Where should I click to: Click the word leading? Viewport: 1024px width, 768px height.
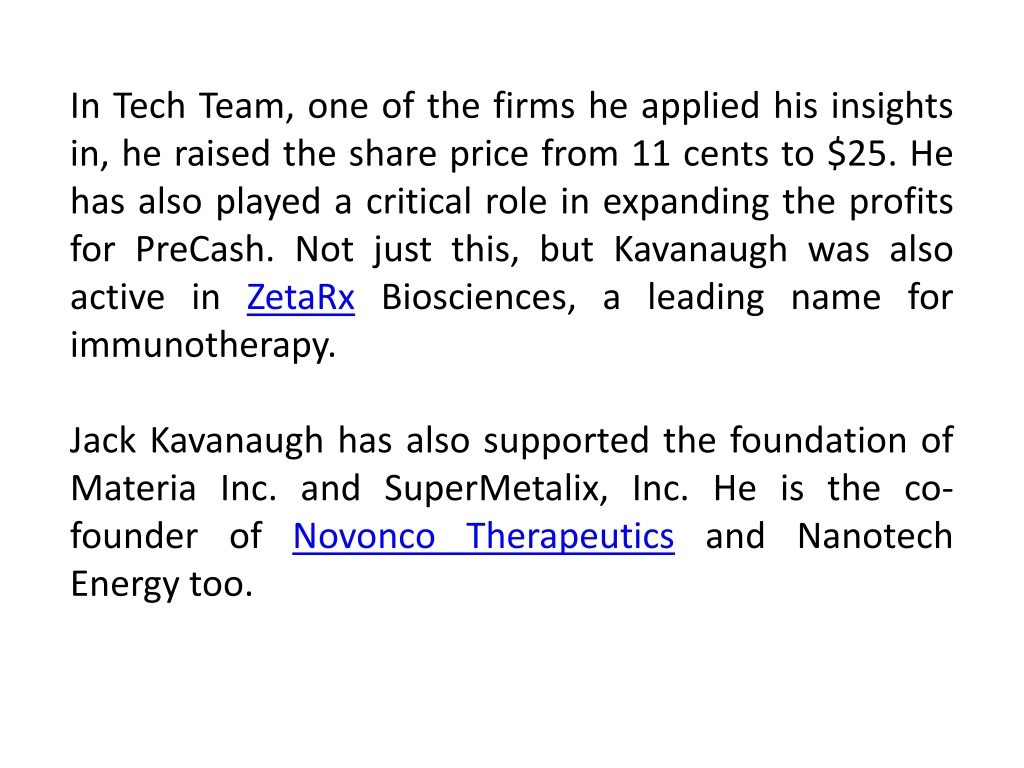tap(705, 299)
